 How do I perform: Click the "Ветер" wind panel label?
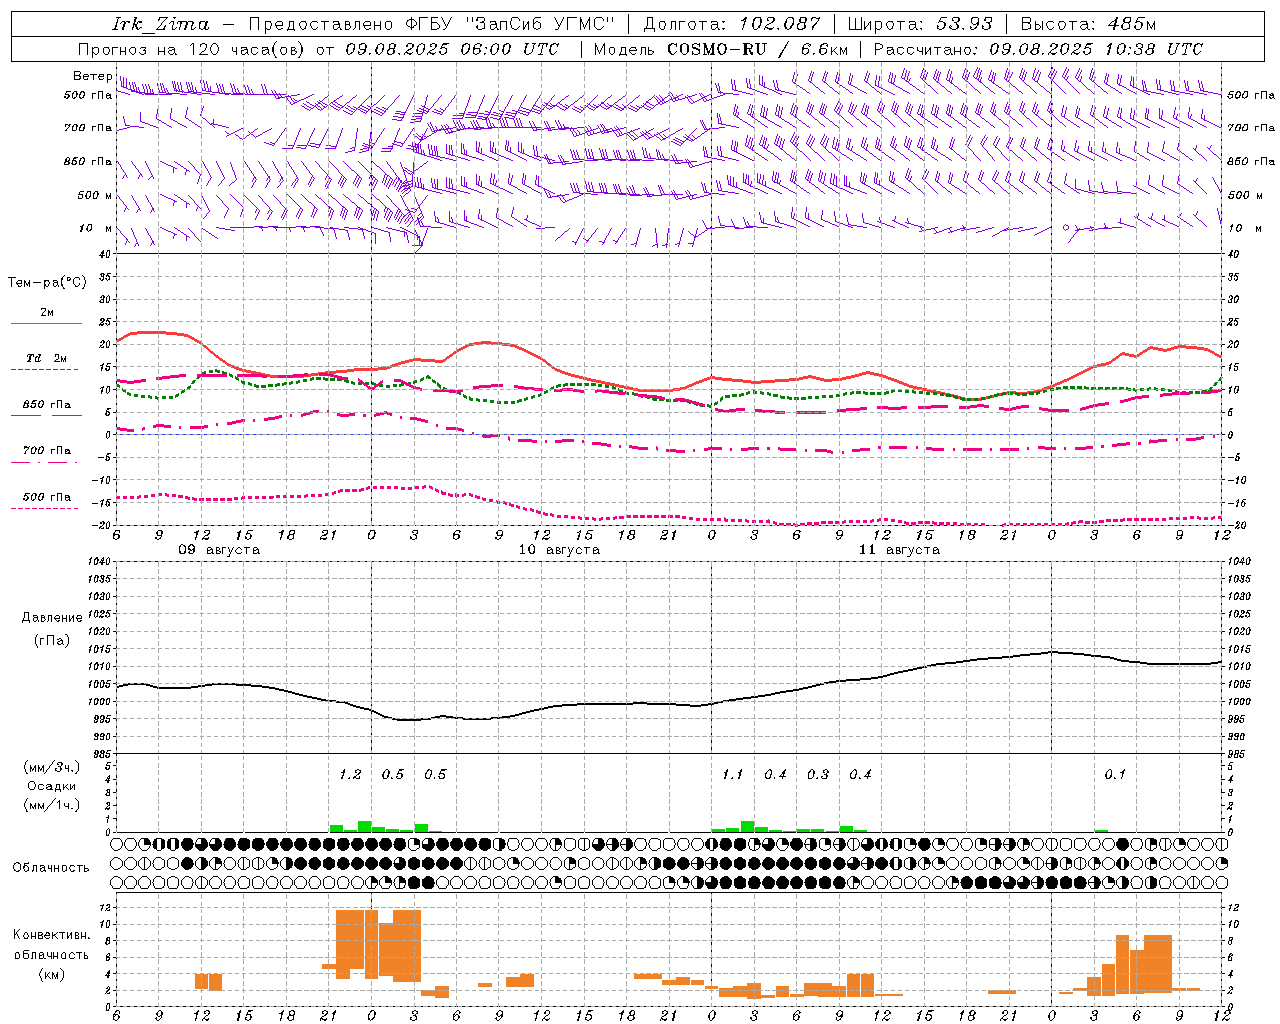pos(92,76)
